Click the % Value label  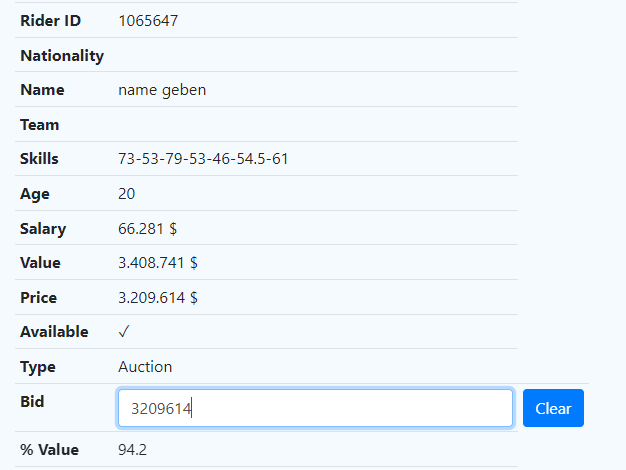[x=50, y=450]
